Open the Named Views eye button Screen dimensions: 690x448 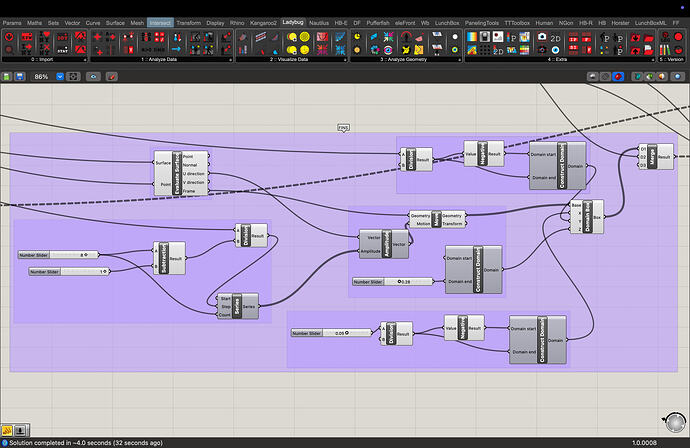(x=93, y=77)
